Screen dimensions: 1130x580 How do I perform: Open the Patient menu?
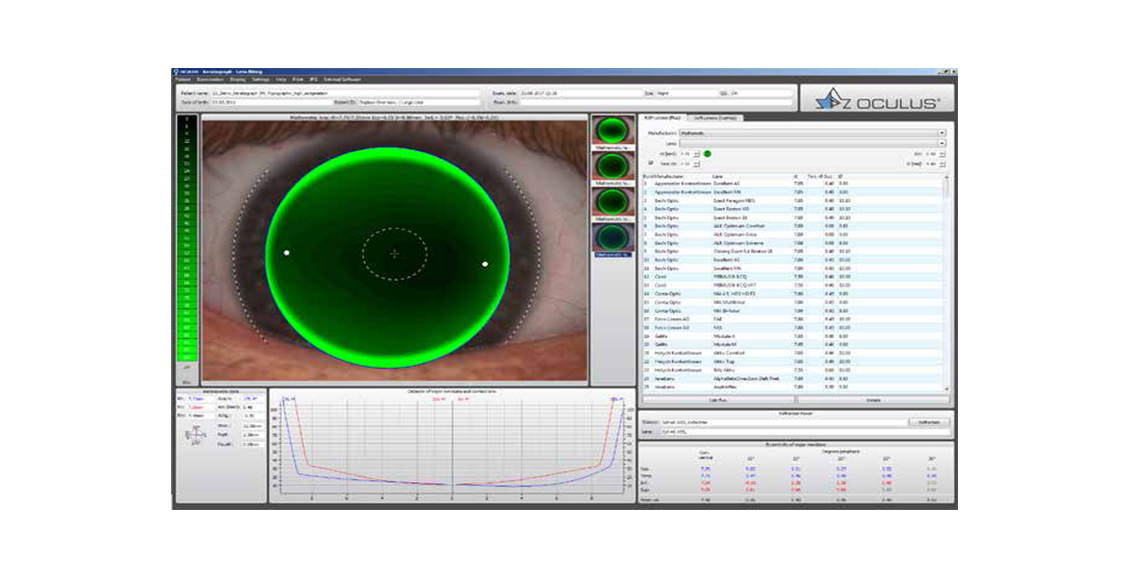click(182, 79)
